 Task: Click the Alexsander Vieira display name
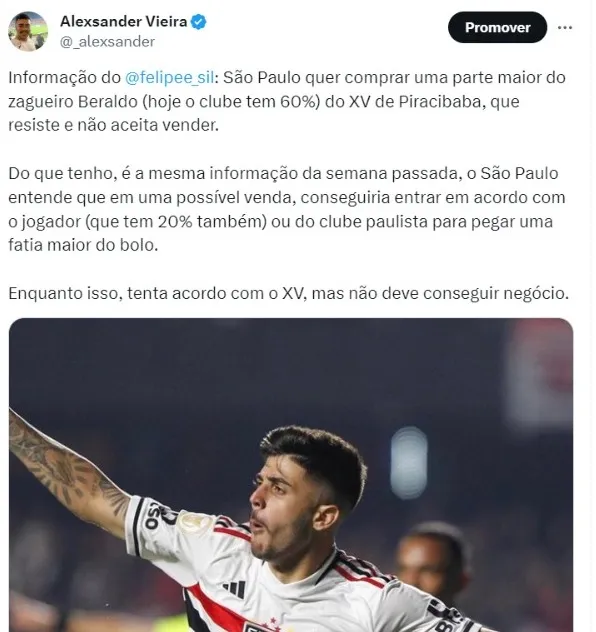click(x=124, y=21)
